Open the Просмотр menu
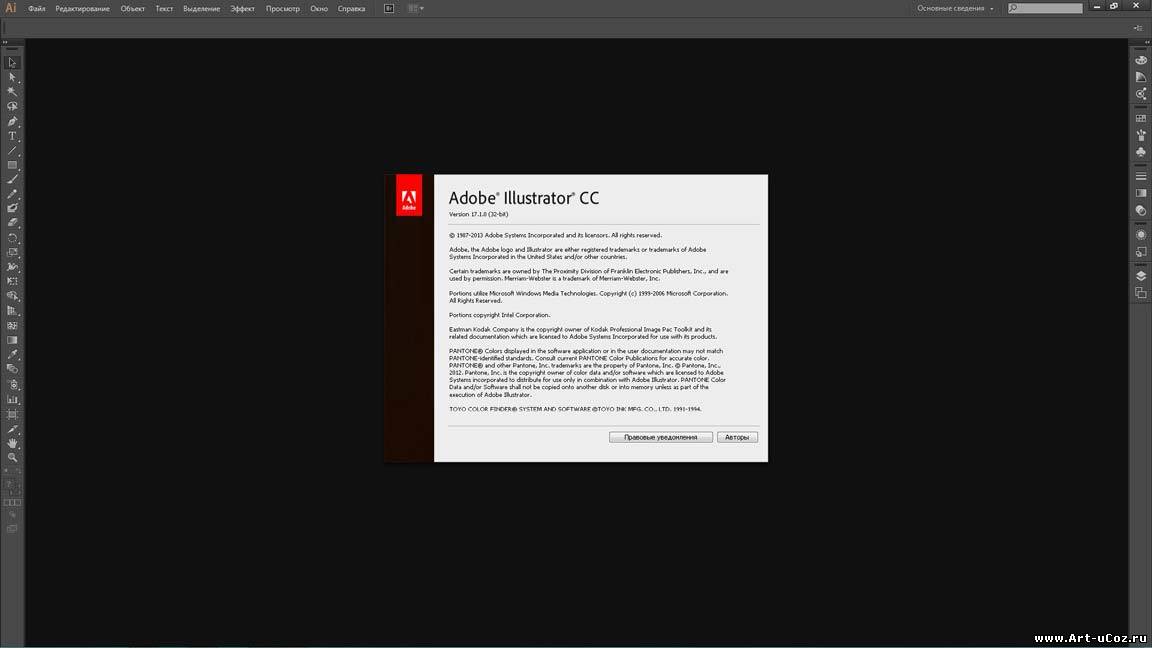Image resolution: width=1152 pixels, height=648 pixels. [x=283, y=9]
